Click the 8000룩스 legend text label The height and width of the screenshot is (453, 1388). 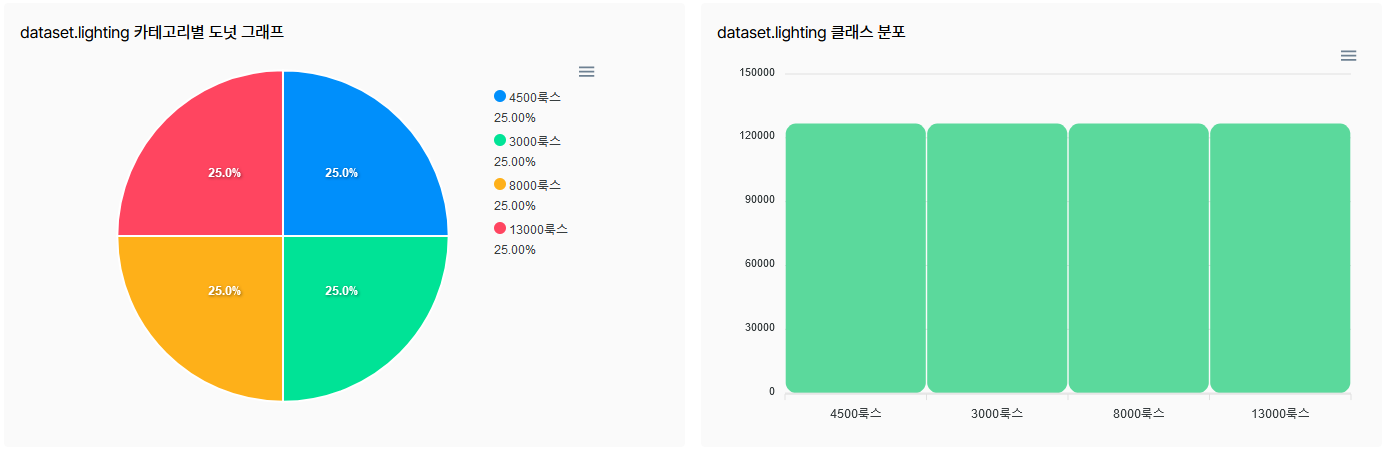click(535, 185)
